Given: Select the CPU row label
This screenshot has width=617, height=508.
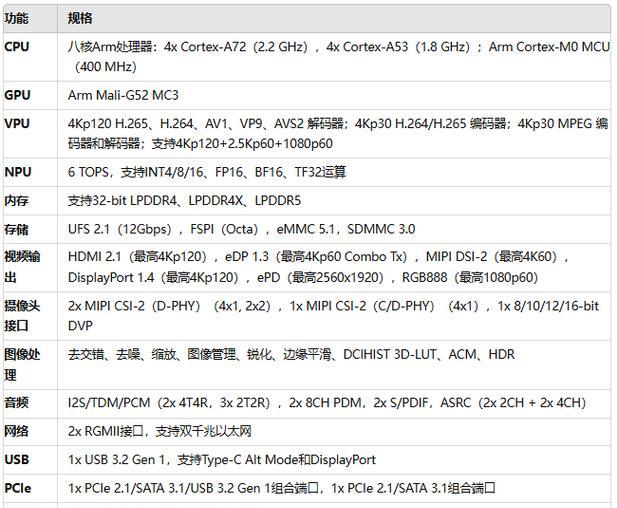Looking at the screenshot, I should pyautogui.click(x=17, y=47).
